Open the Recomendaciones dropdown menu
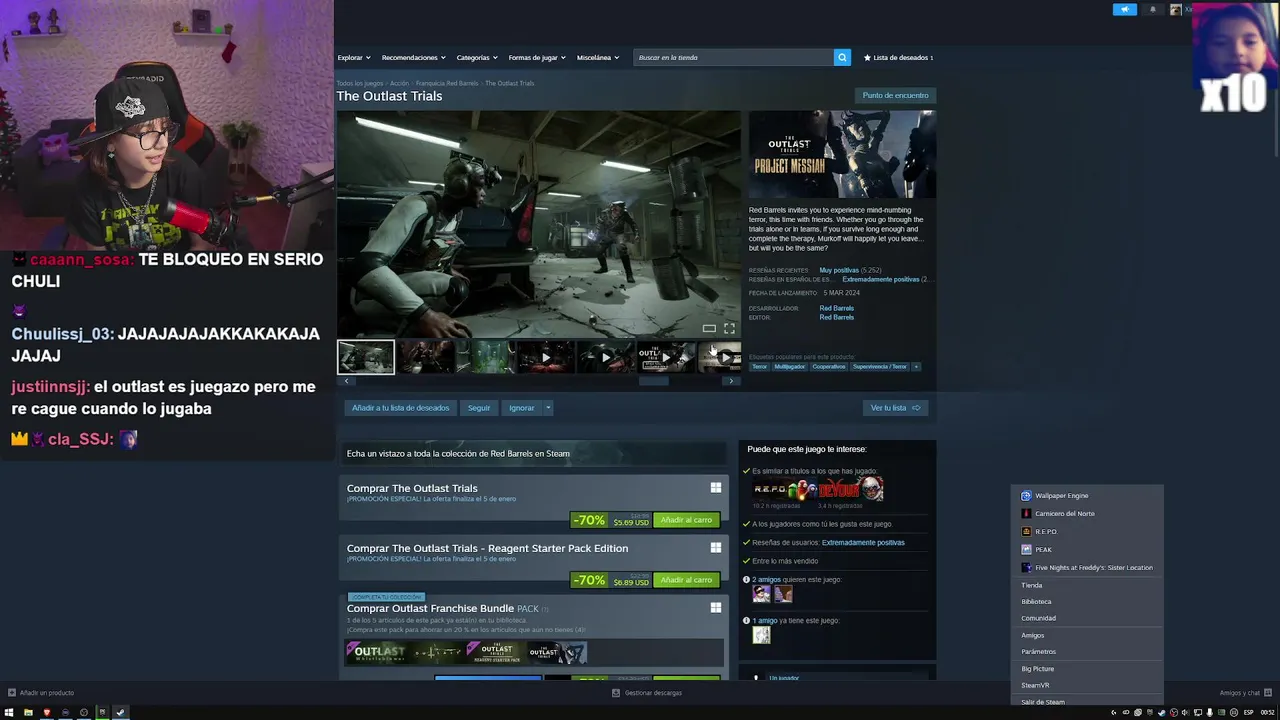 414,58
